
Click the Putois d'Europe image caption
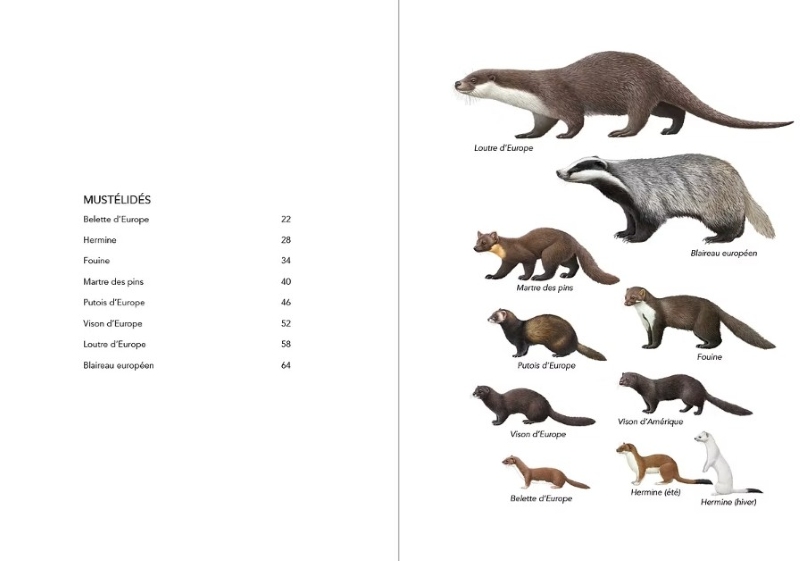[546, 365]
